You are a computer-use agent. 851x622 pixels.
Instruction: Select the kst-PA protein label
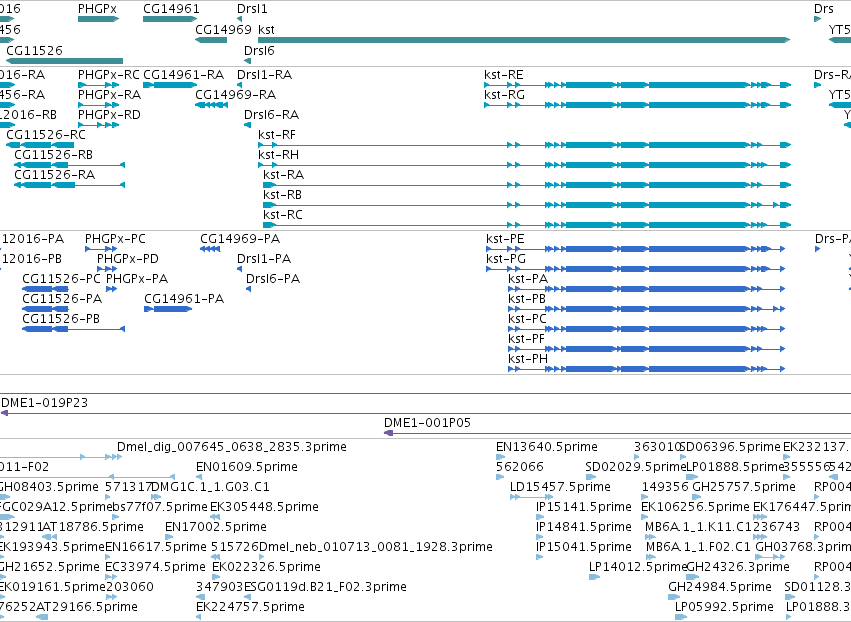(528, 280)
